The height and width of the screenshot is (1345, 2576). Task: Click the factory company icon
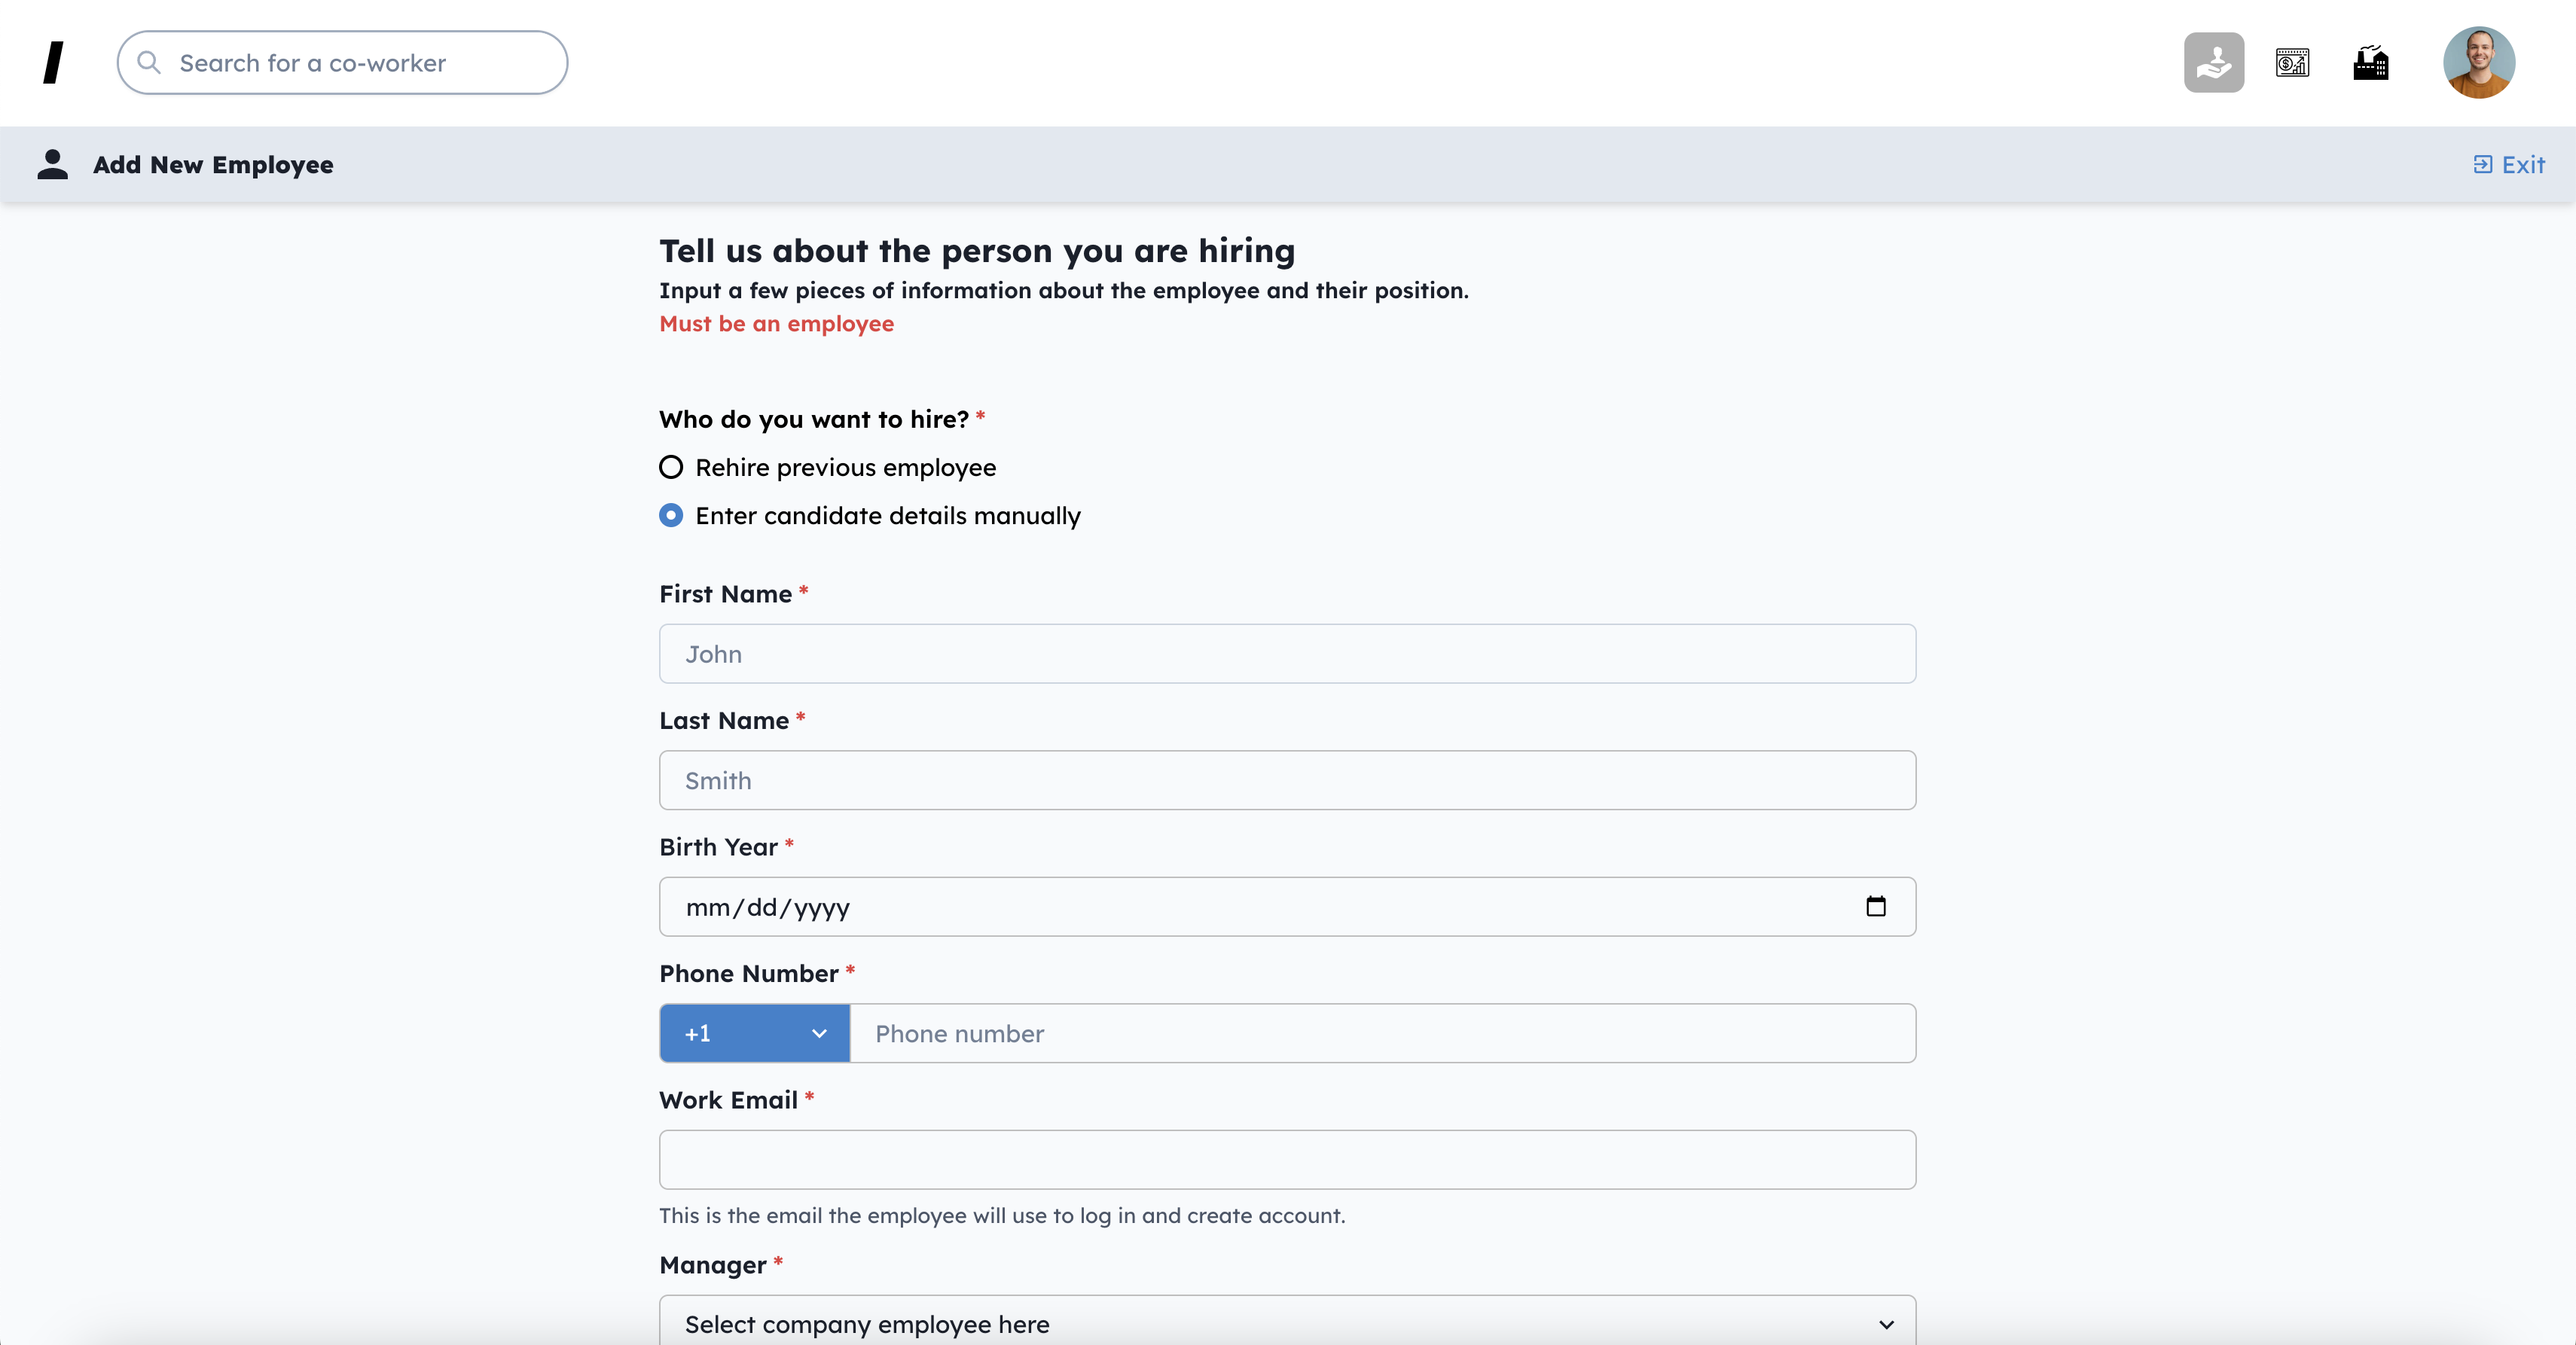(2370, 63)
